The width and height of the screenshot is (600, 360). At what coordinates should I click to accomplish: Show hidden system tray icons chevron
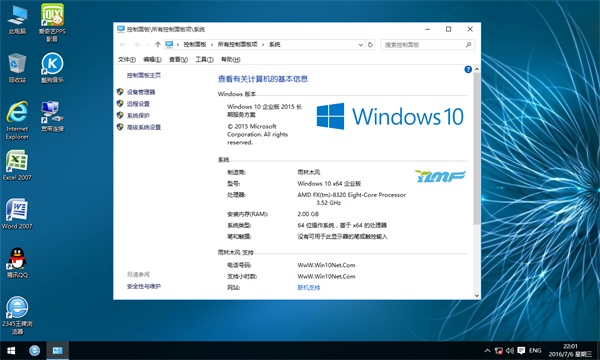coord(487,350)
